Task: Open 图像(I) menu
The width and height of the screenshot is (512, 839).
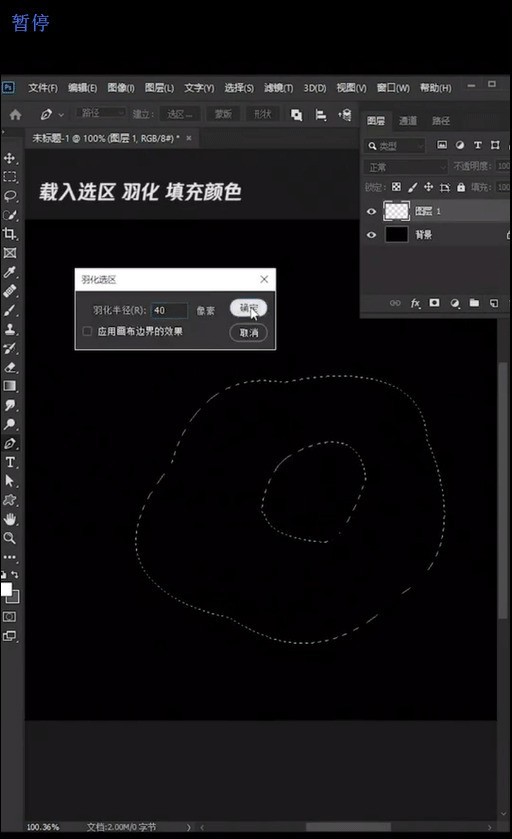Action: [121, 88]
